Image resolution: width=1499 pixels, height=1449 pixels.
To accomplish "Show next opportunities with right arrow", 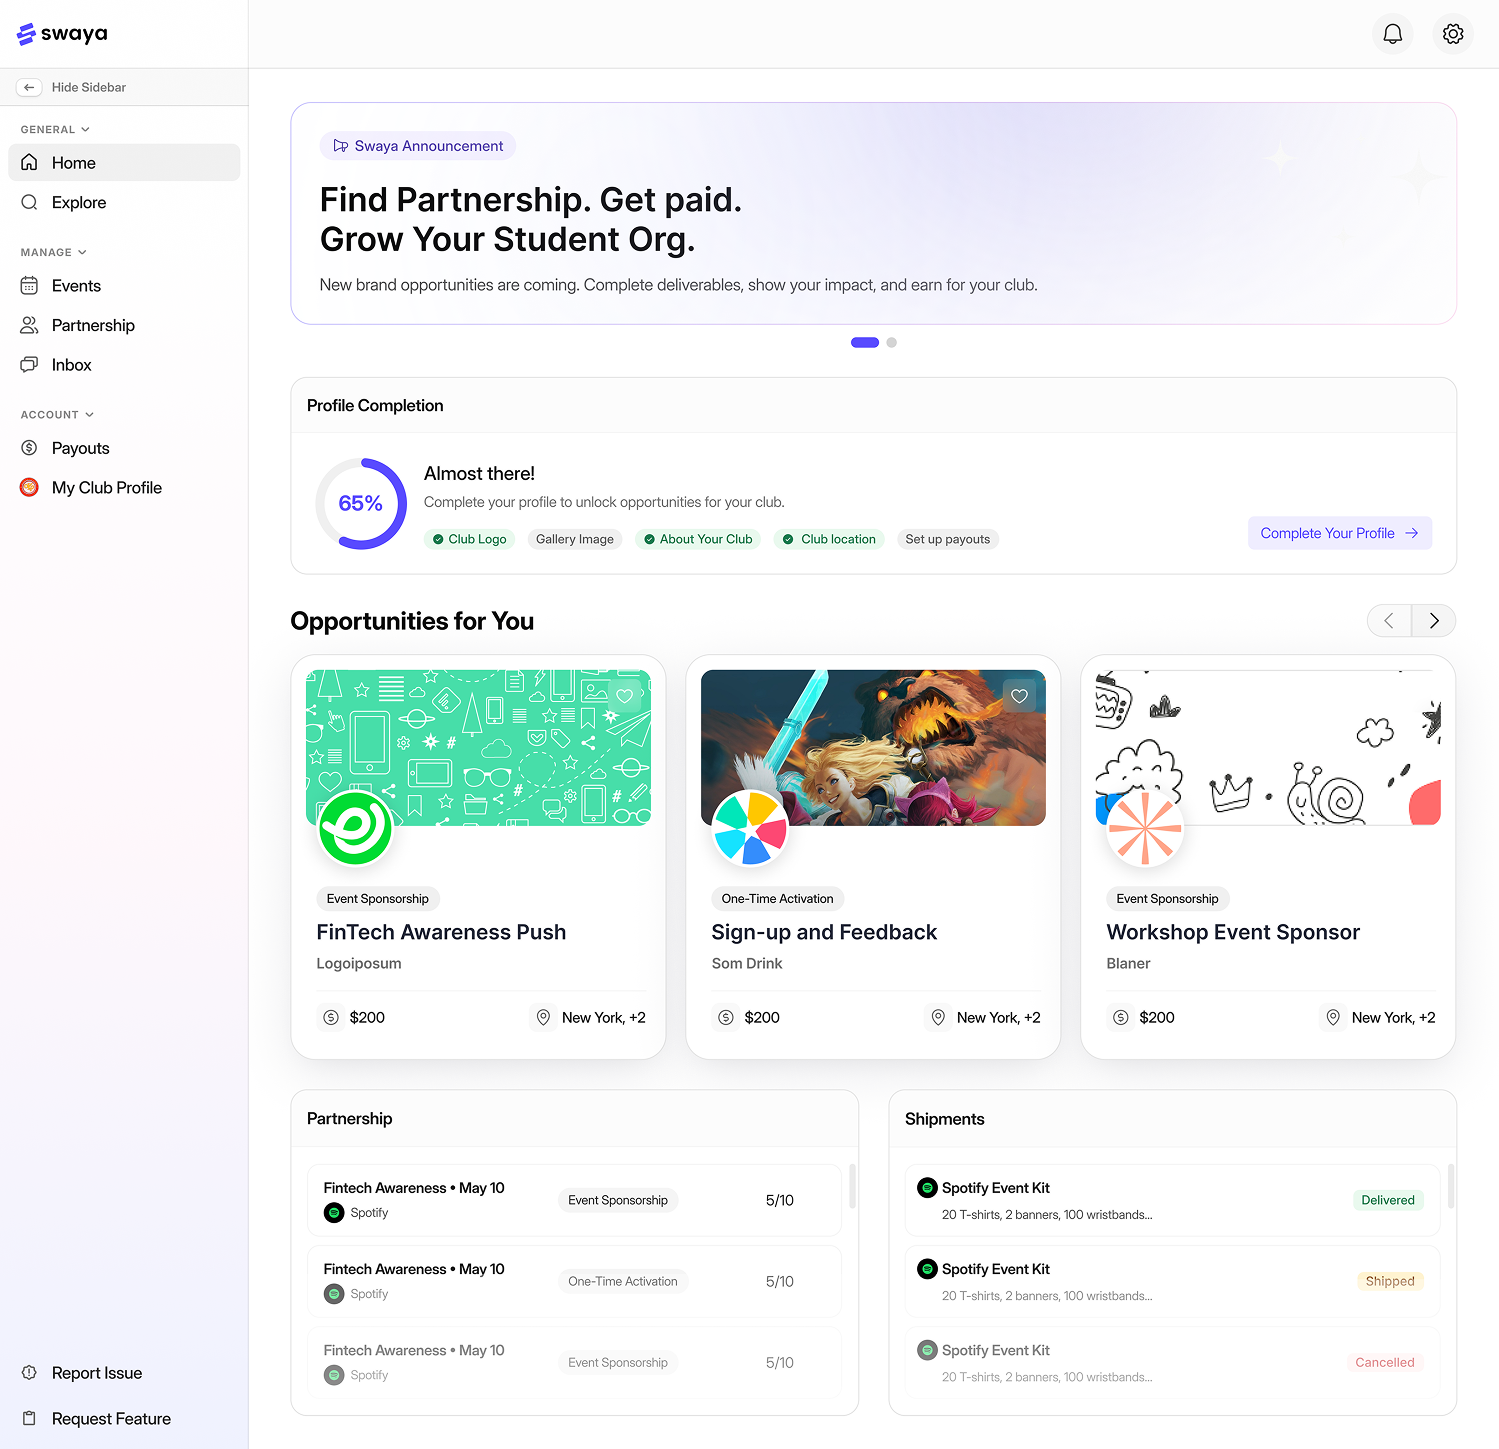I will pyautogui.click(x=1434, y=621).
